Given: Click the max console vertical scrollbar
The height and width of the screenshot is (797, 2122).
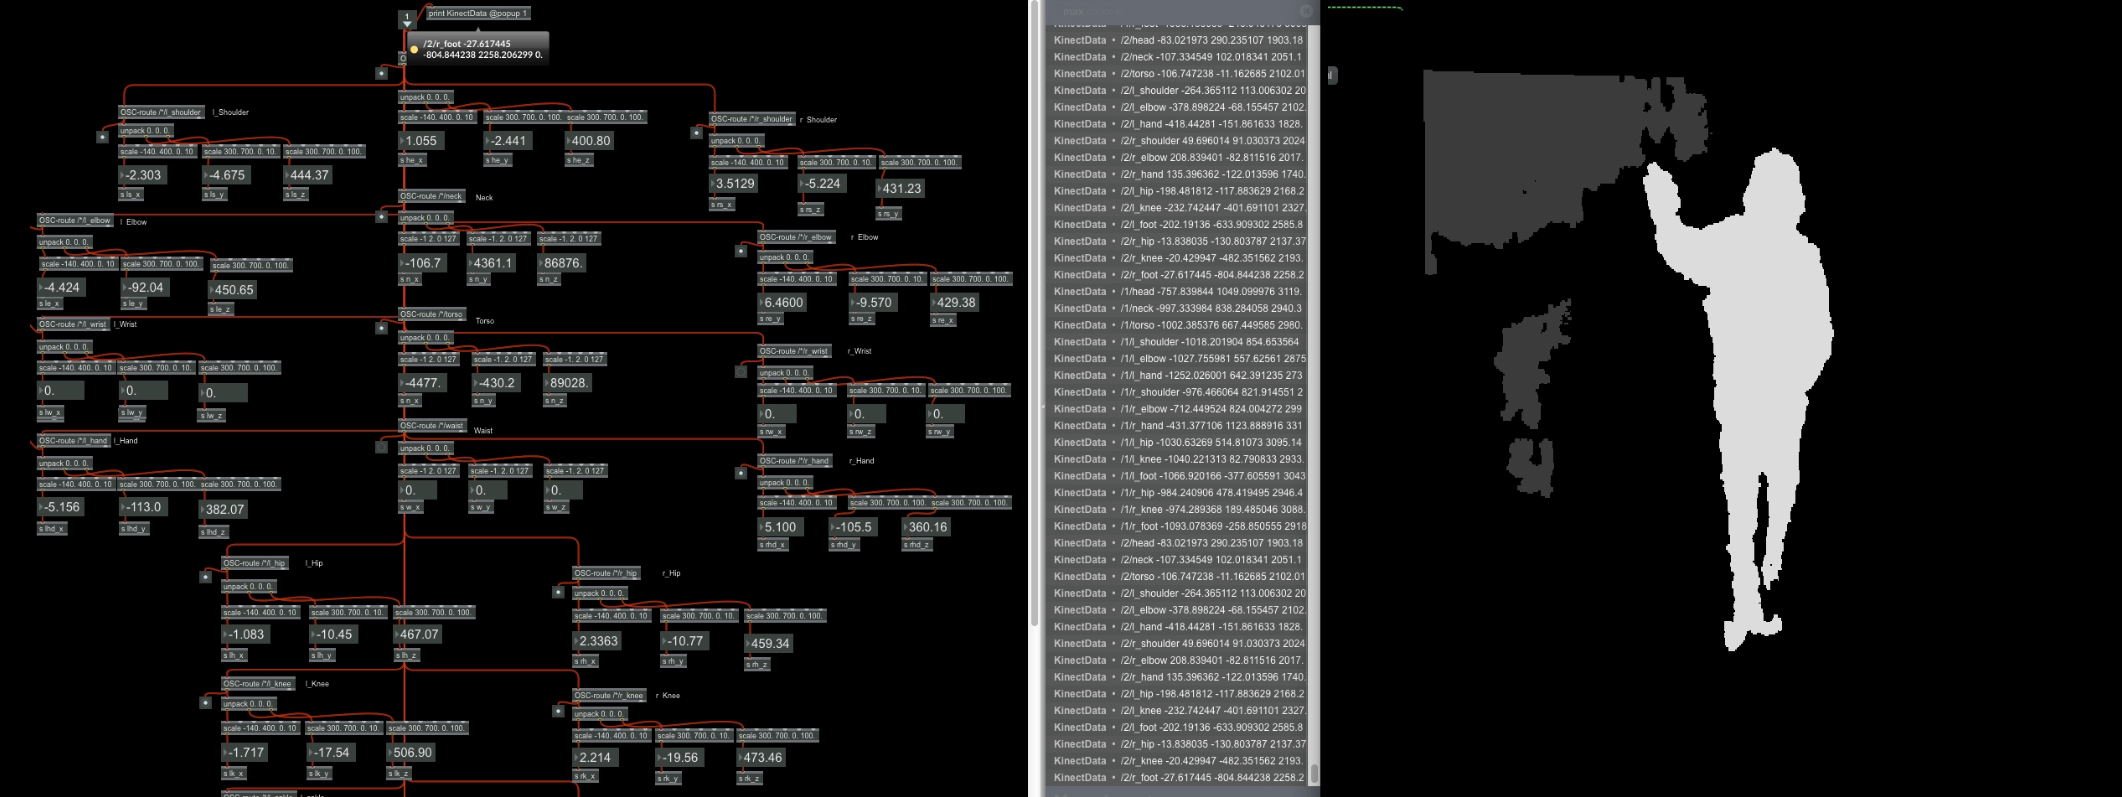Looking at the screenshot, I should coord(1314,400).
